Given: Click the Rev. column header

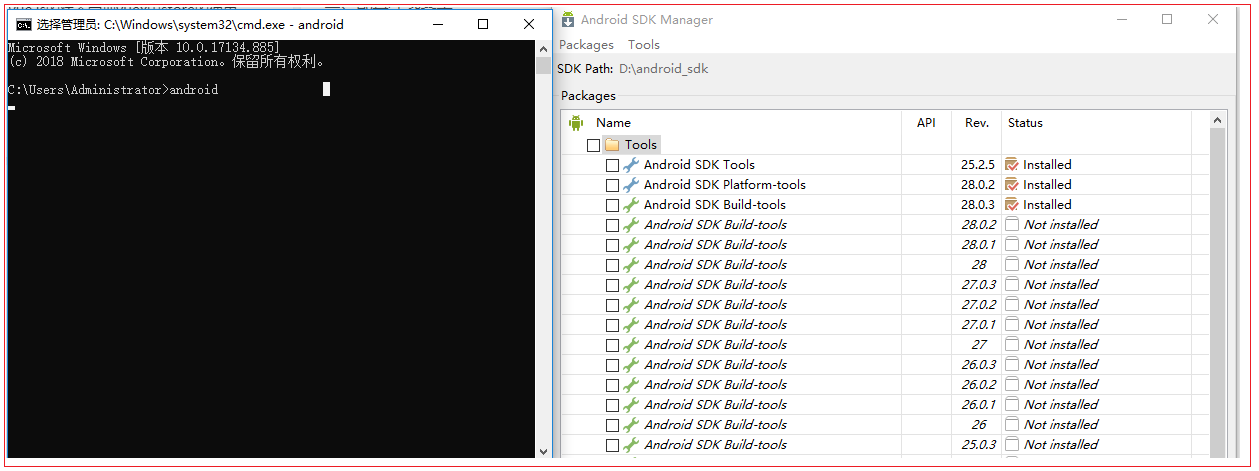Looking at the screenshot, I should click(977, 123).
